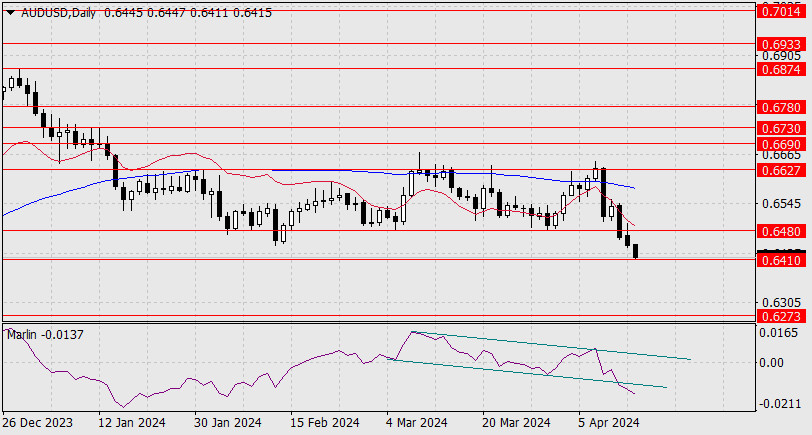The image size is (812, 435).
Task: Click the 0.6410 price level label
Action: 781,261
